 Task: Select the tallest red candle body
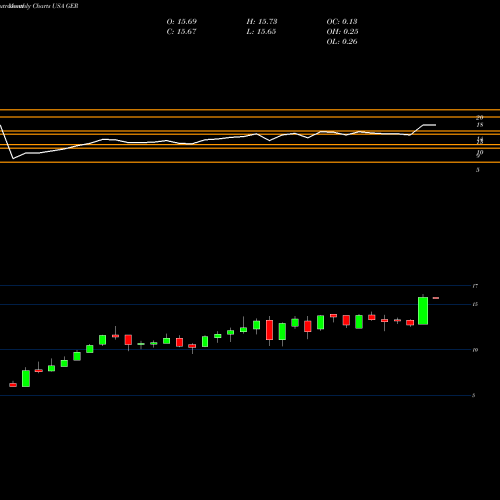click(269, 330)
